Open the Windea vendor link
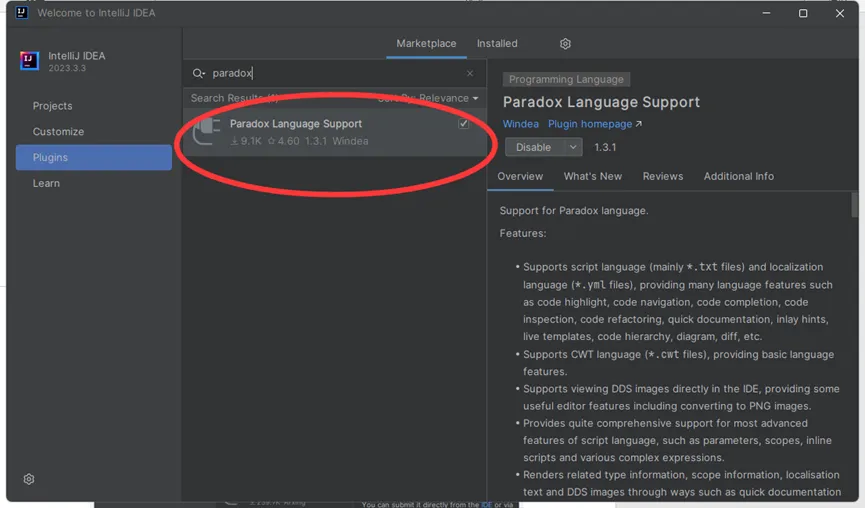The width and height of the screenshot is (865, 508). pyautogui.click(x=520, y=124)
